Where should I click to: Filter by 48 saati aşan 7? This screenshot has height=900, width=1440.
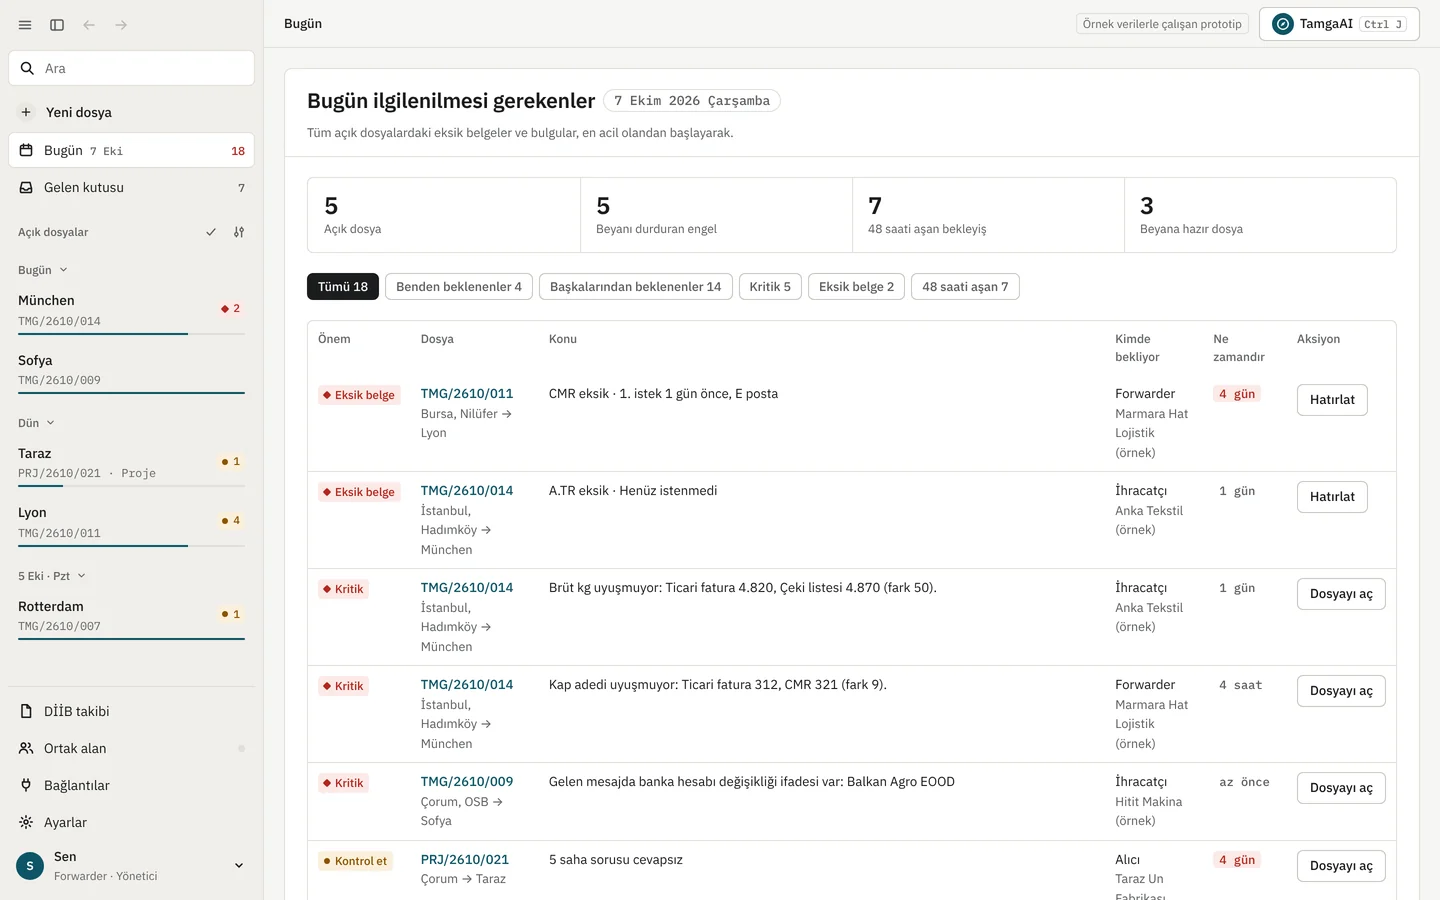point(965,287)
